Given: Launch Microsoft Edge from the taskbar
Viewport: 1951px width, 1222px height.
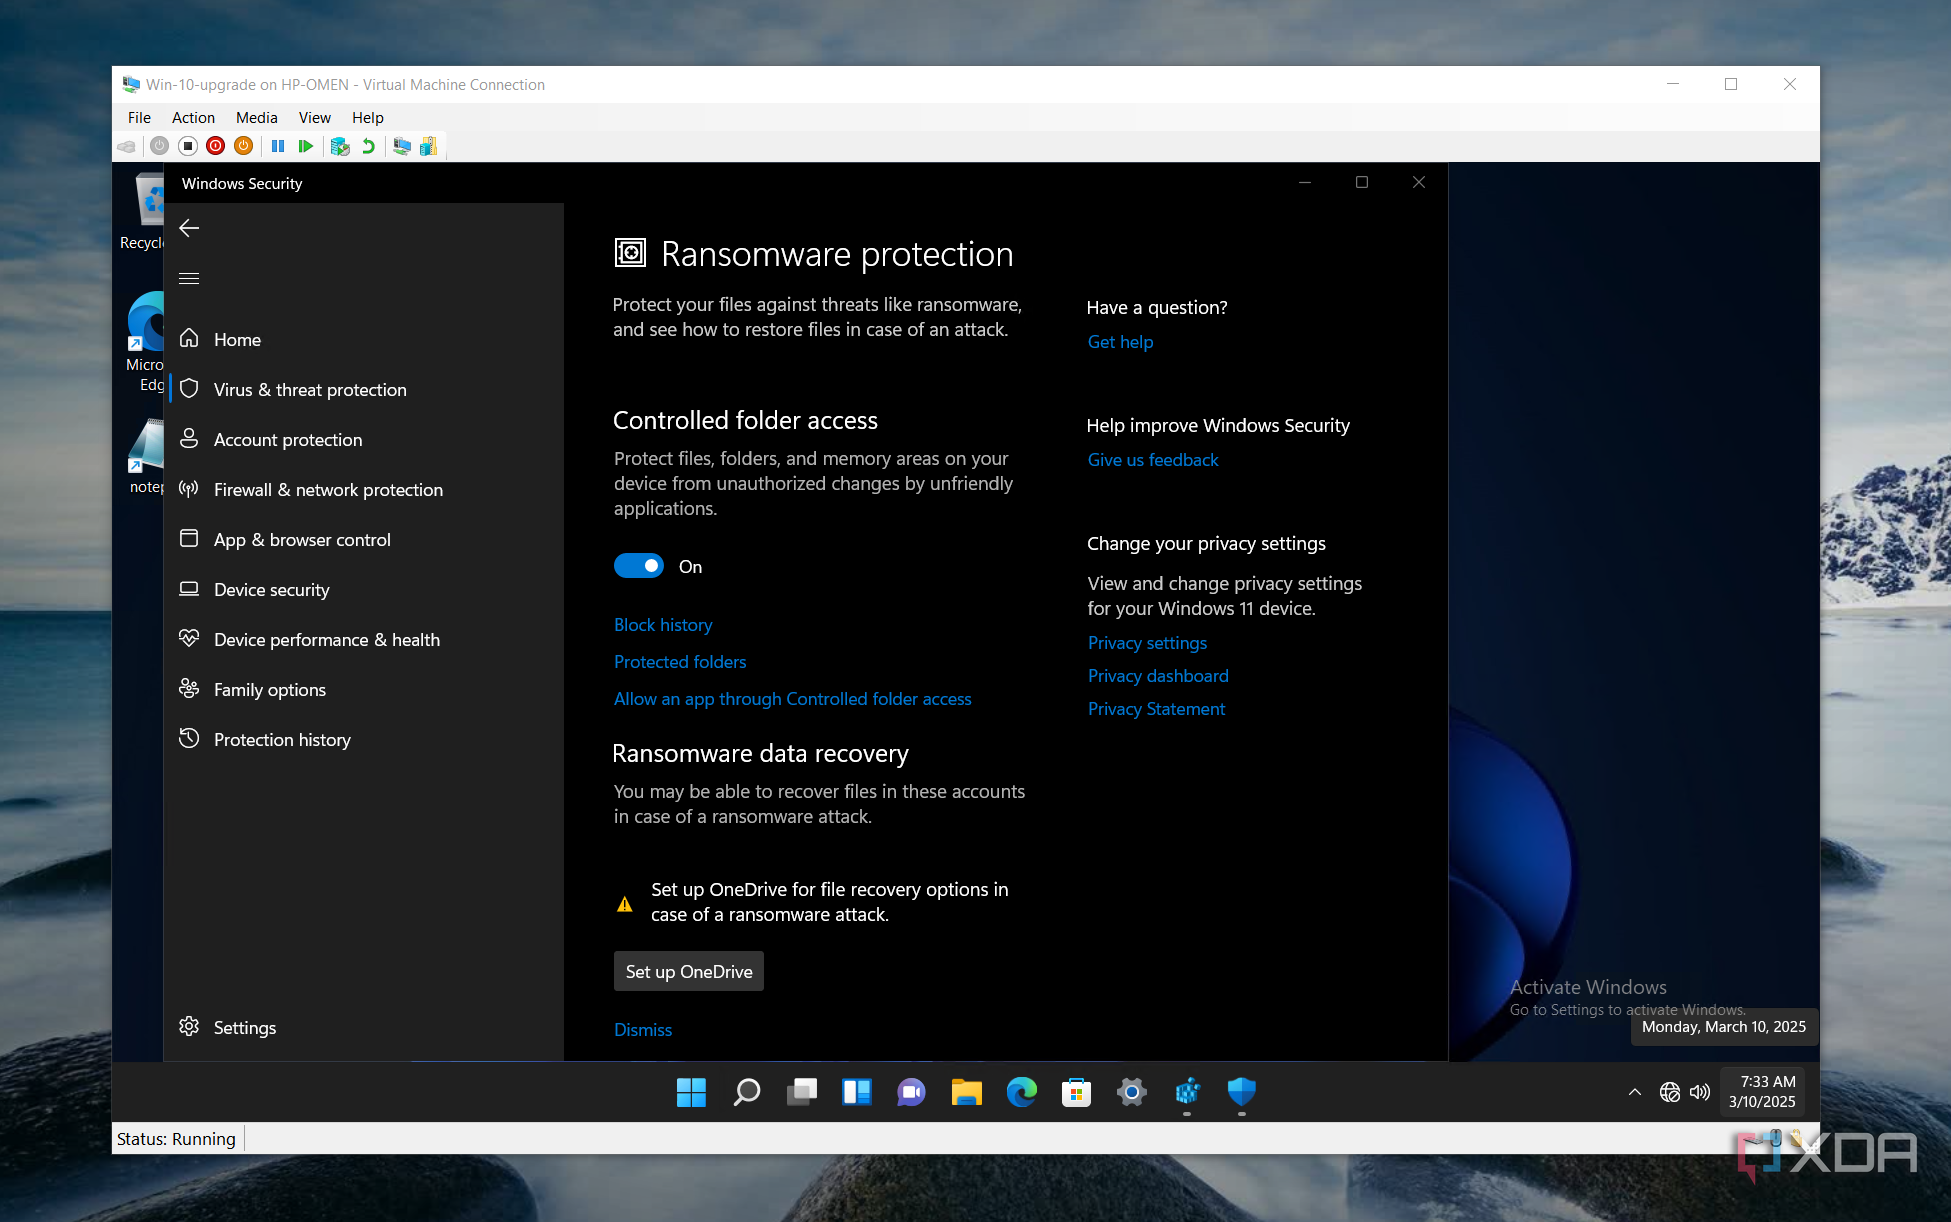Looking at the screenshot, I should tap(1021, 1092).
